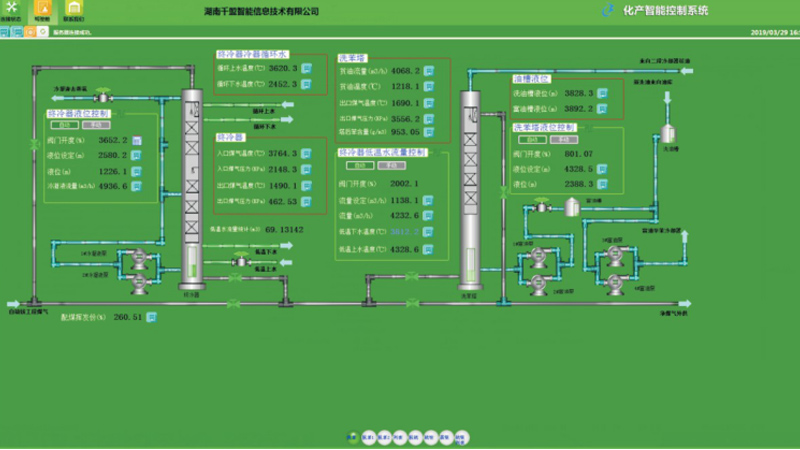Select the first green page button at bottom
800x450 pixels.
coord(351,437)
